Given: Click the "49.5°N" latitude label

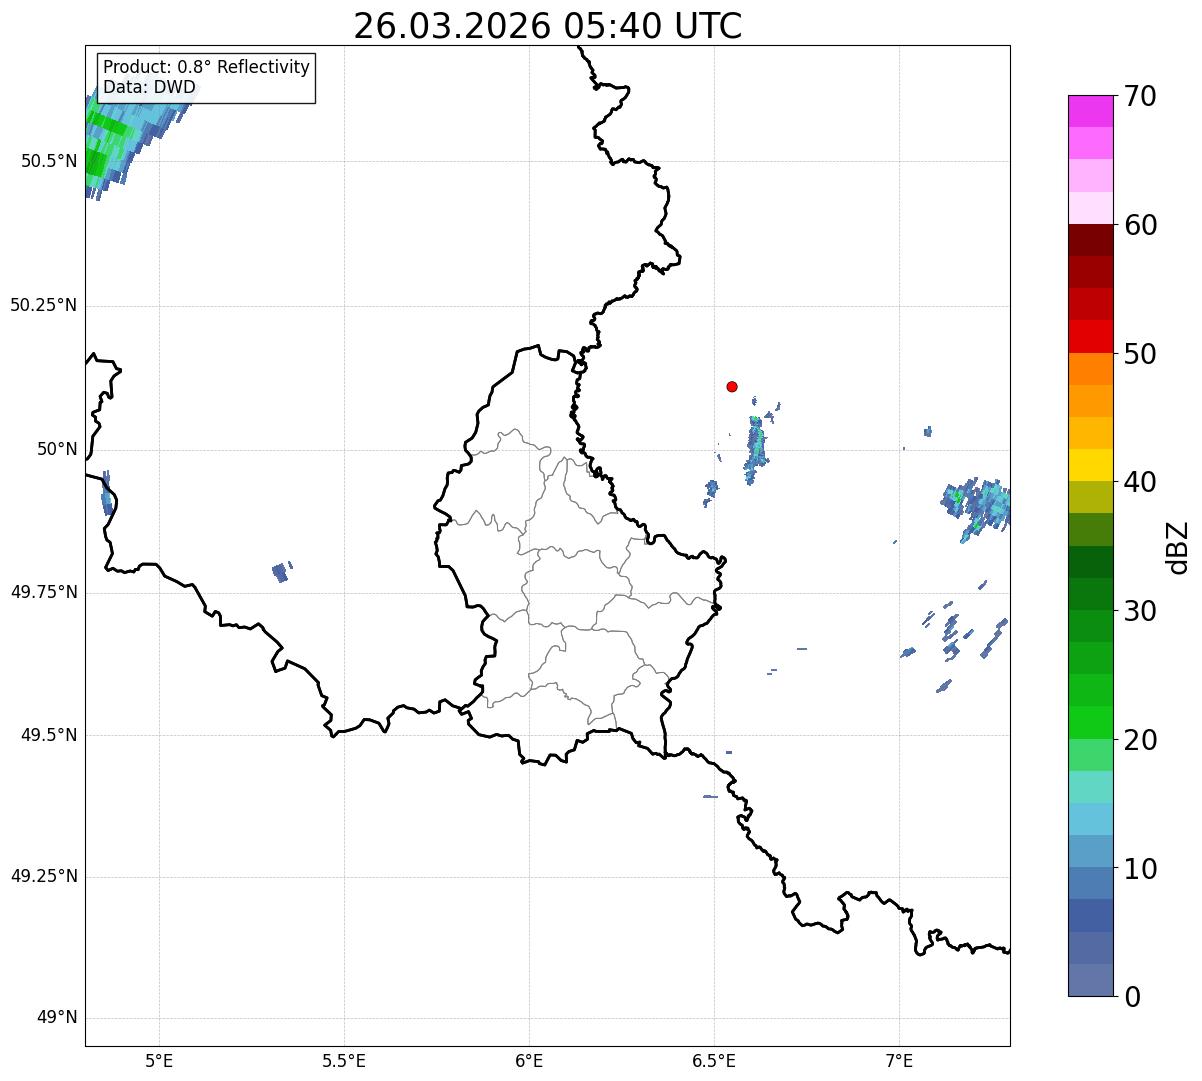Looking at the screenshot, I should [49, 735].
